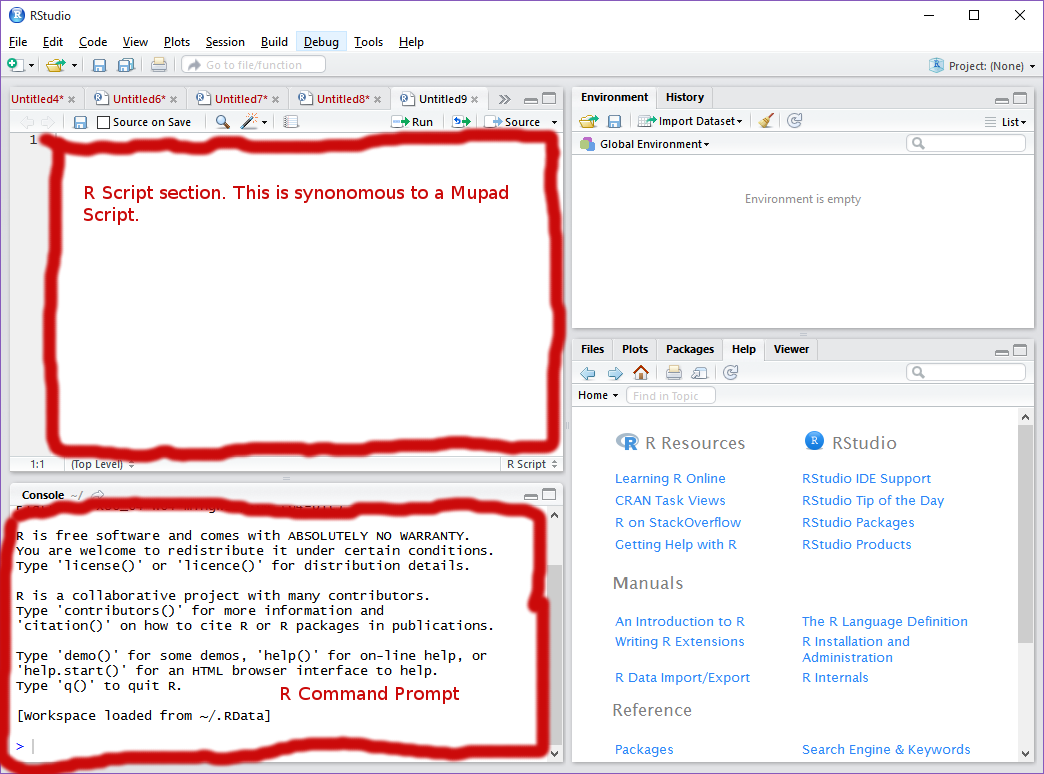Open An Introduction to R manual
This screenshot has height=774, width=1044.
click(680, 621)
